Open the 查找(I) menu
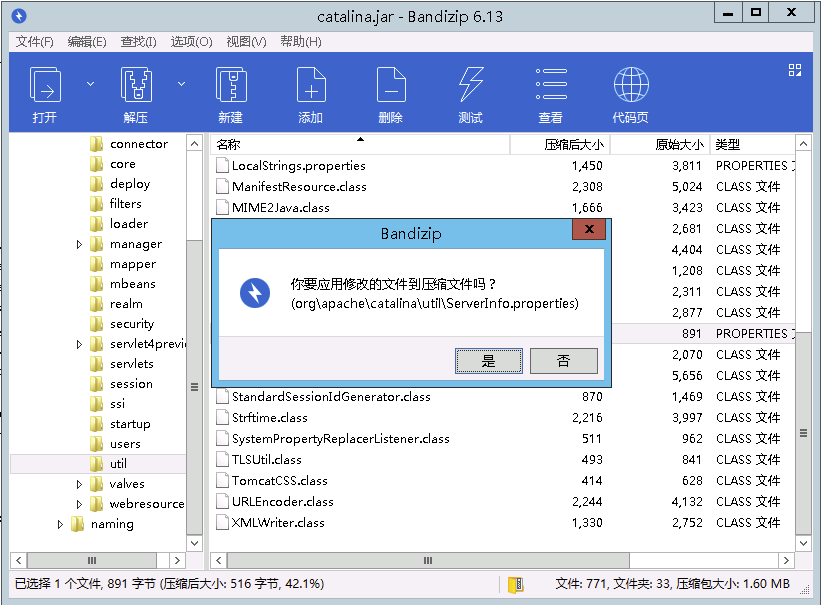822x605 pixels. [x=138, y=41]
